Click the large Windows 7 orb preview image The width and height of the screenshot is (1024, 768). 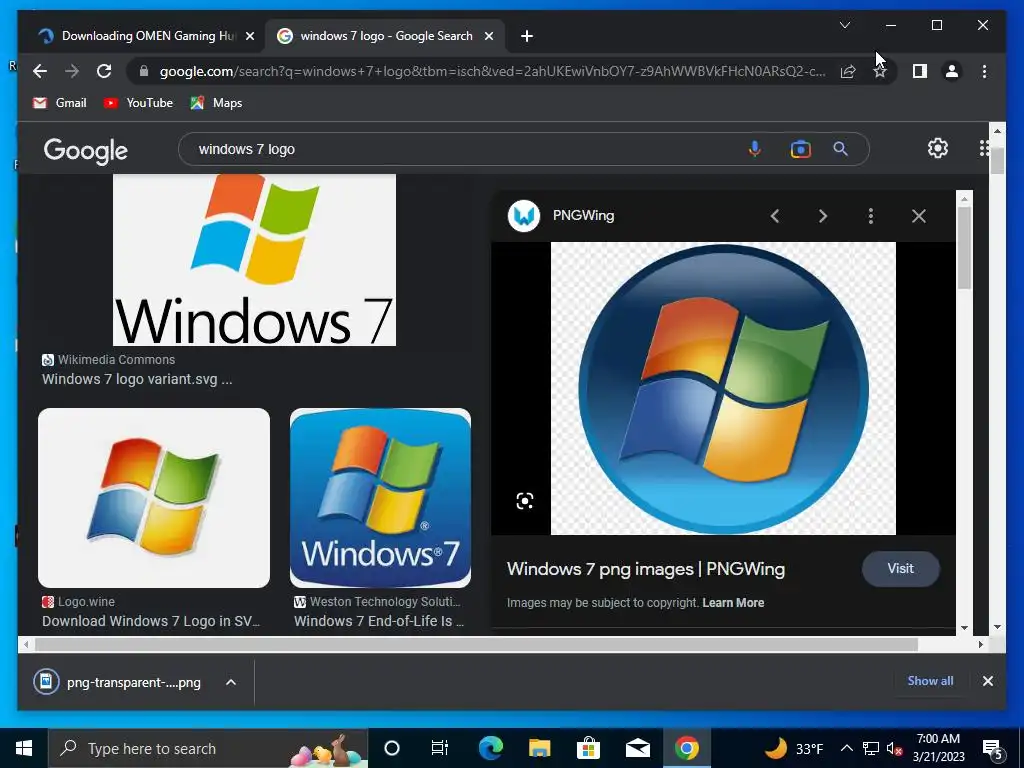(724, 389)
